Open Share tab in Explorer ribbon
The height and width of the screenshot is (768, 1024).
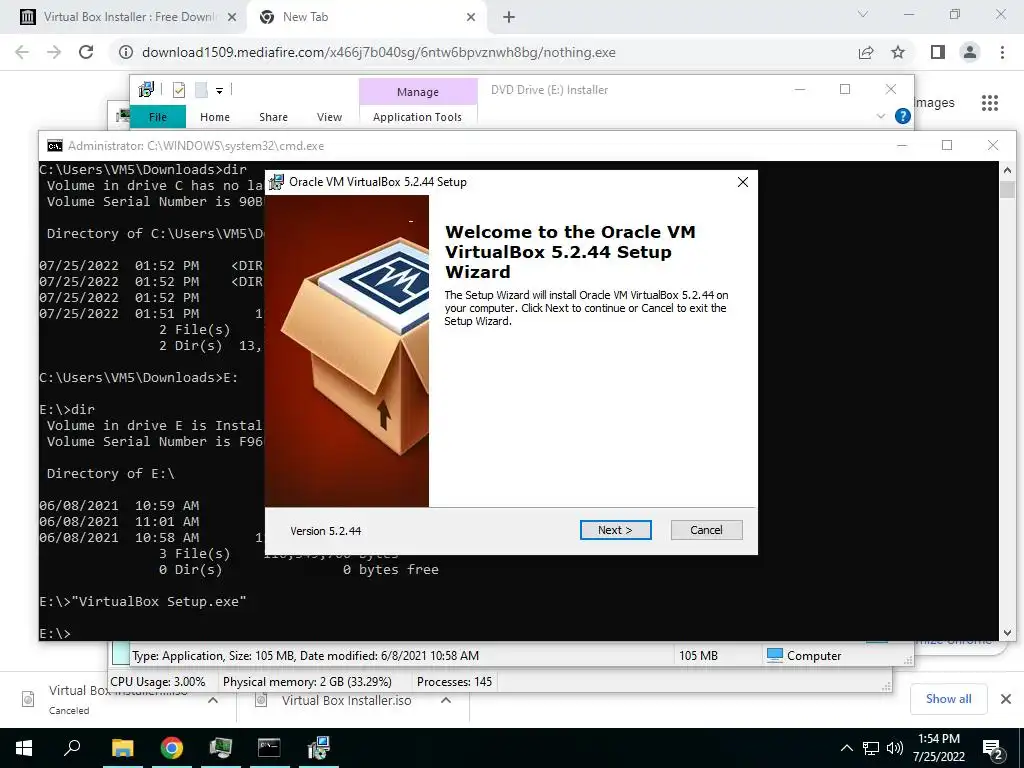[273, 117]
